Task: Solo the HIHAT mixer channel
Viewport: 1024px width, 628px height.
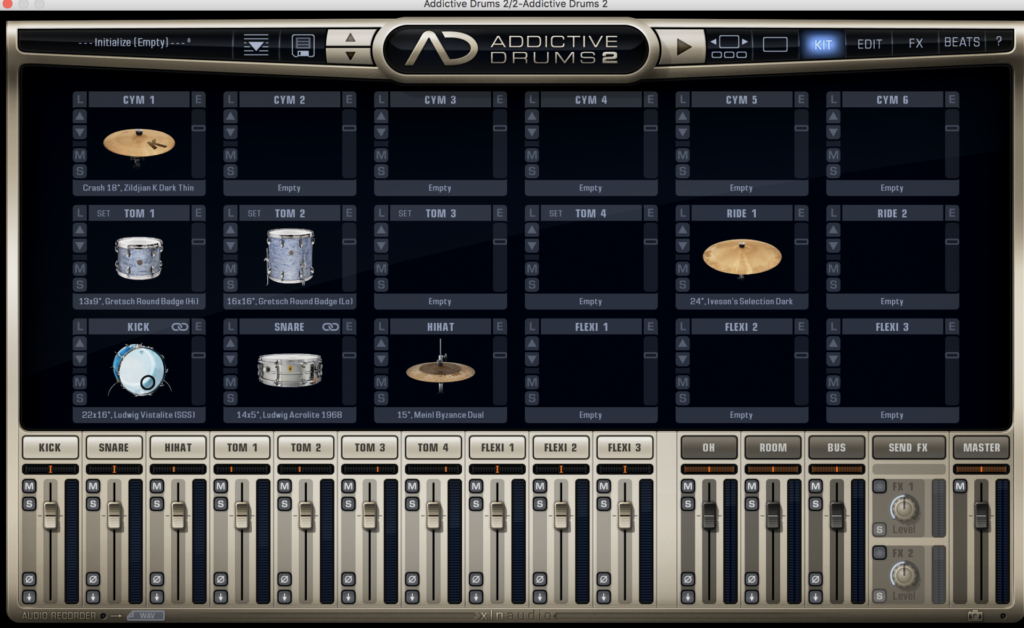Action: tap(157, 503)
